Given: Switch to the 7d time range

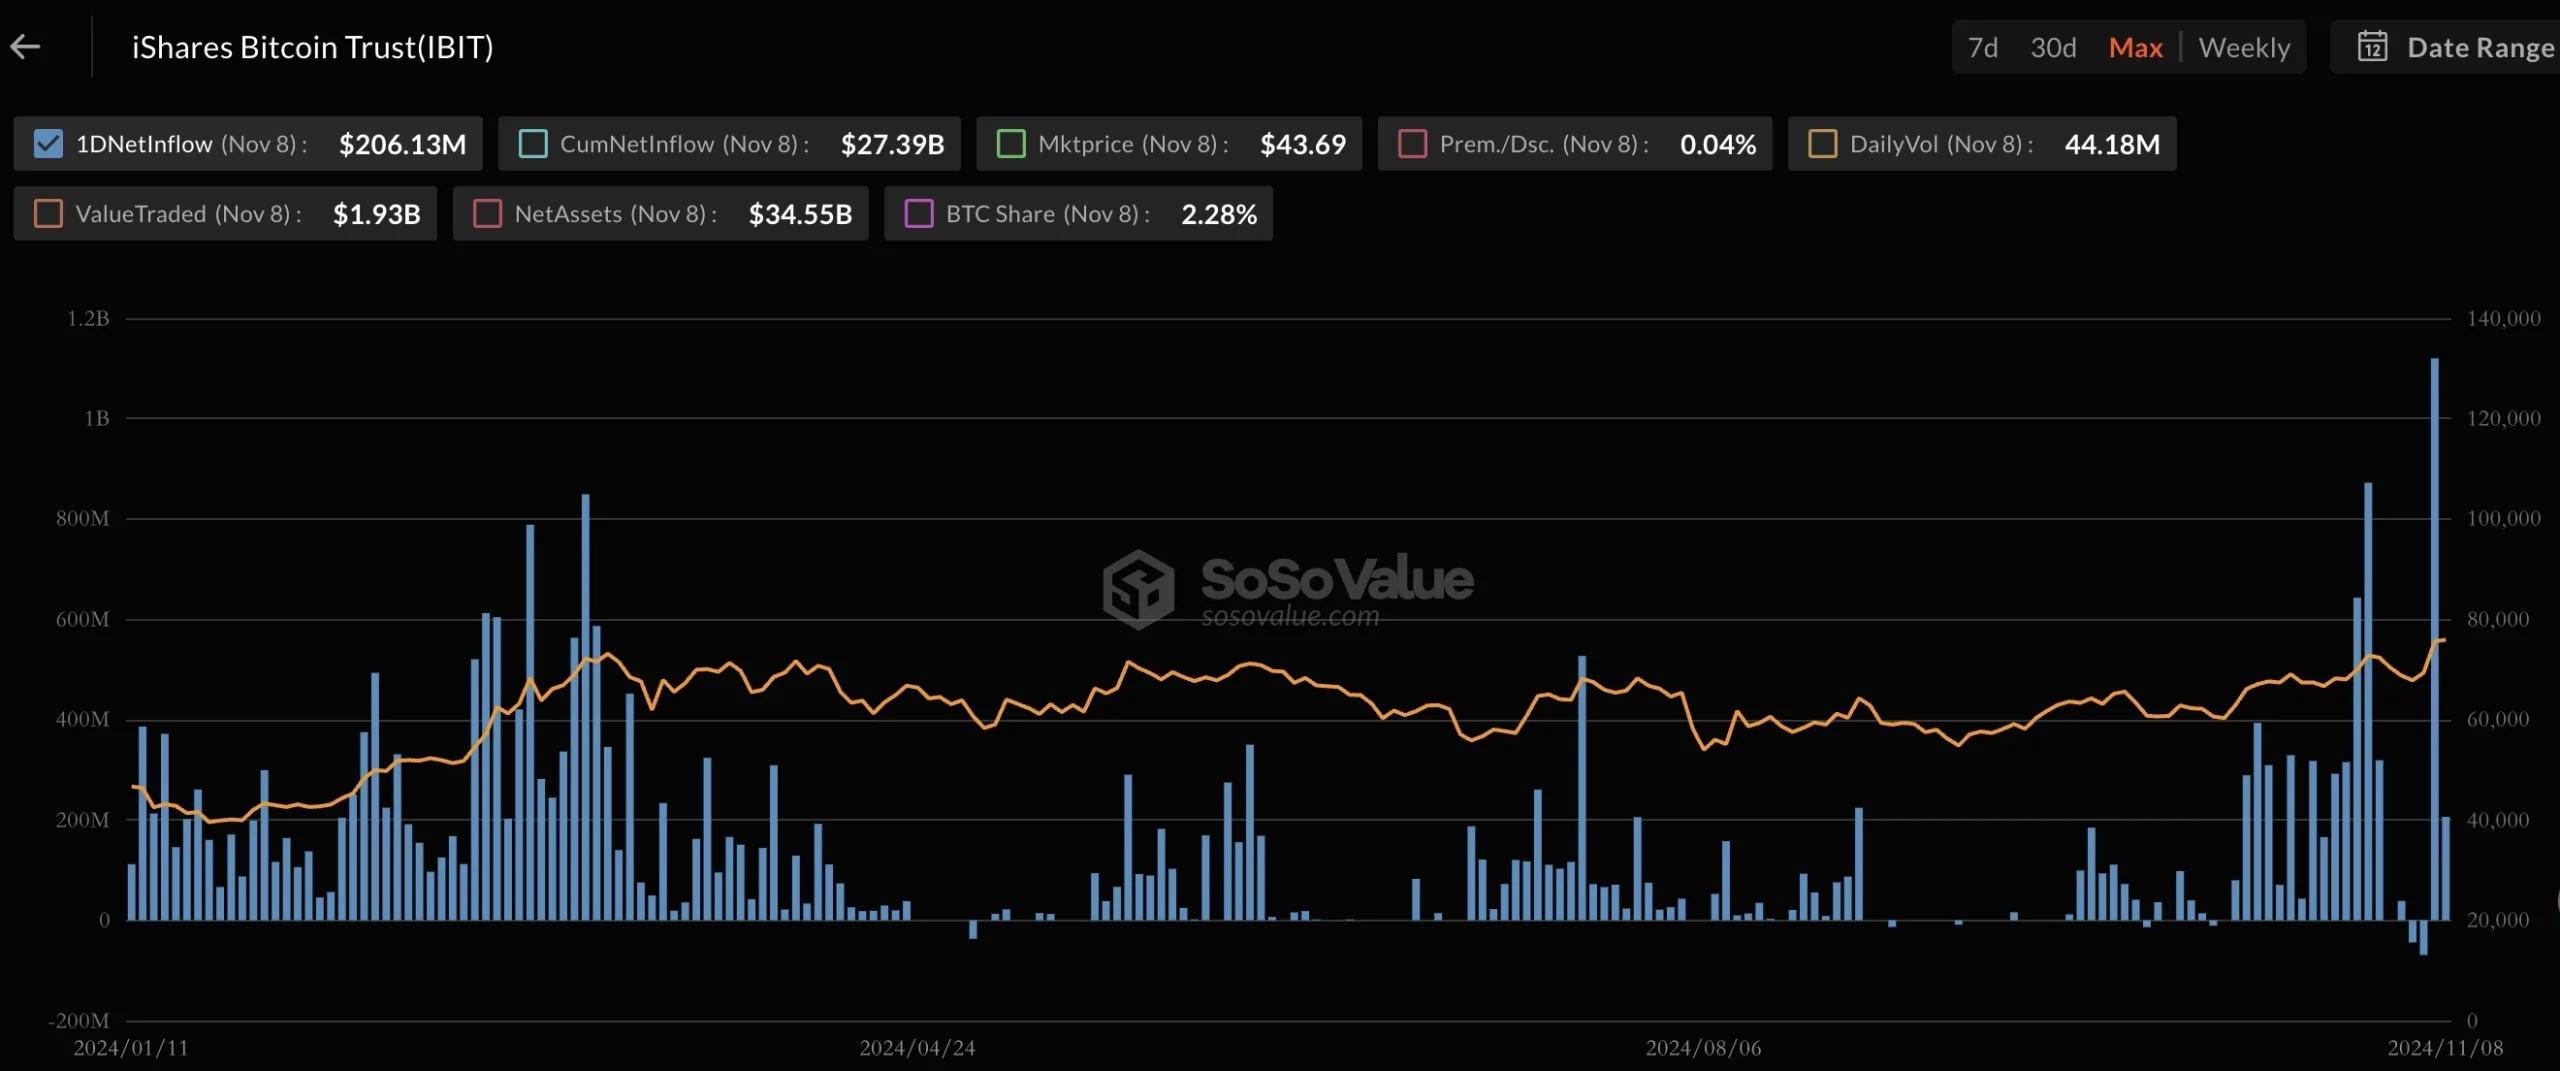Looking at the screenshot, I should 1983,47.
